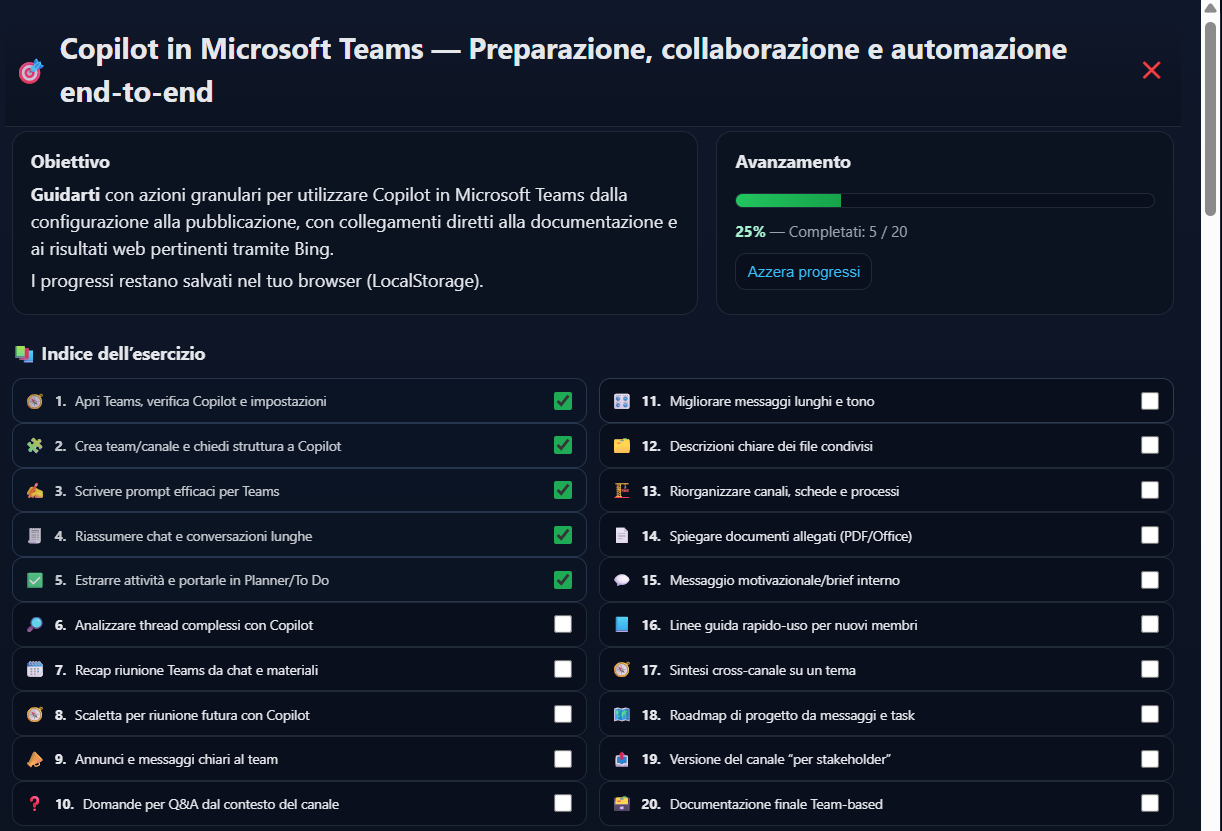1222x831 pixels.
Task: Click the Obiettivo heading
Action: click(x=70, y=161)
